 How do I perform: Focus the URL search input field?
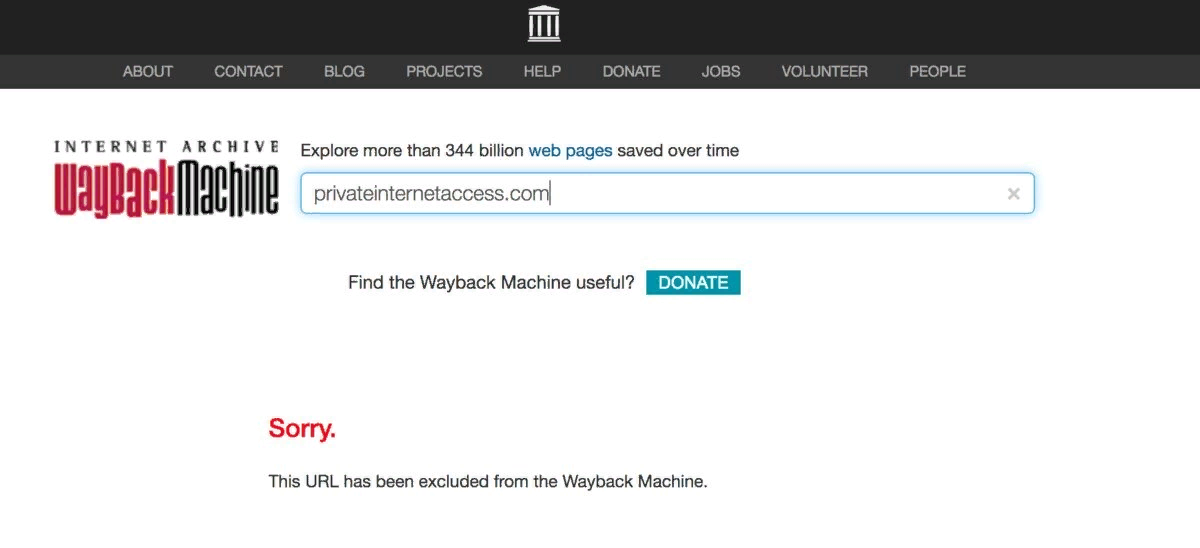(x=667, y=193)
